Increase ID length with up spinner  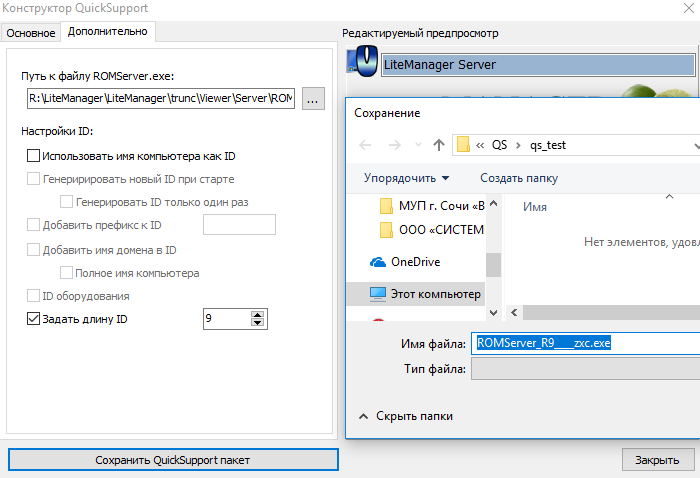click(257, 315)
